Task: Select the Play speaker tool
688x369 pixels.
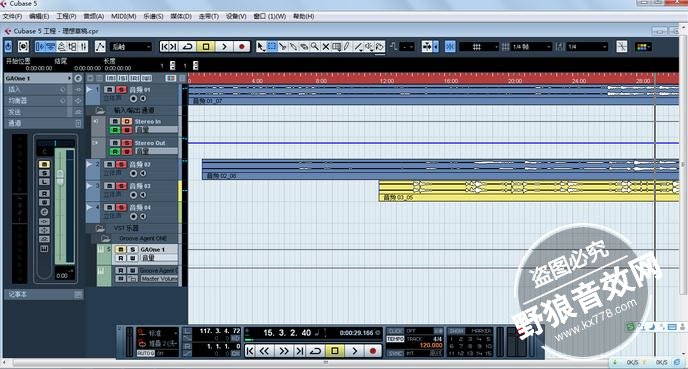Action: point(369,47)
